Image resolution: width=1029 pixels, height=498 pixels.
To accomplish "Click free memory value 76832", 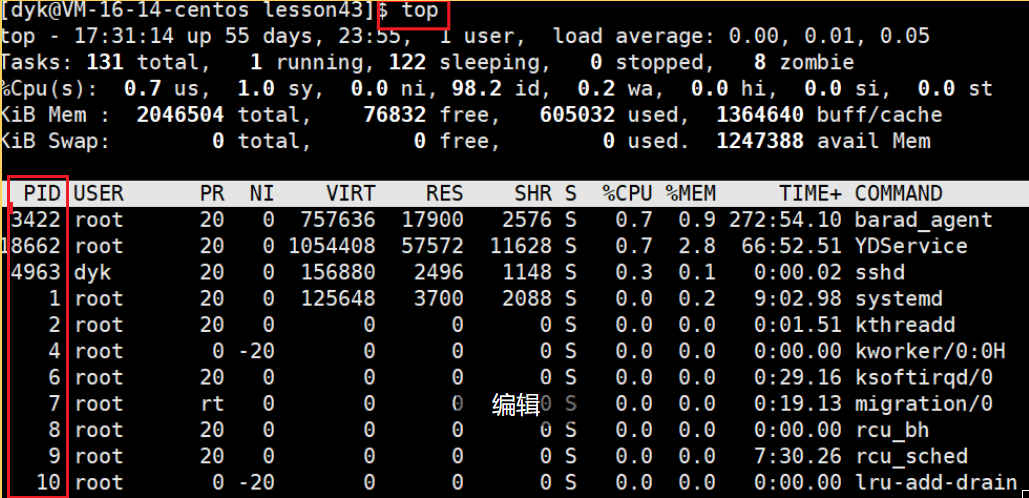I will pos(395,115).
